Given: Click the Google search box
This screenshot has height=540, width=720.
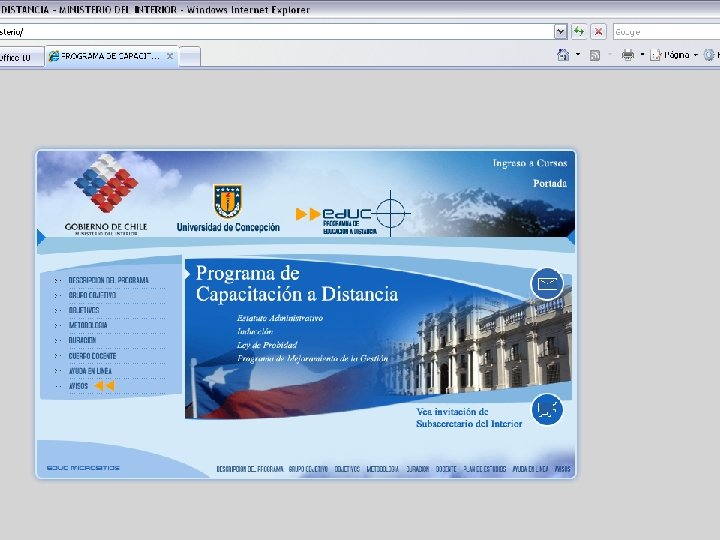Looking at the screenshot, I should tap(666, 32).
